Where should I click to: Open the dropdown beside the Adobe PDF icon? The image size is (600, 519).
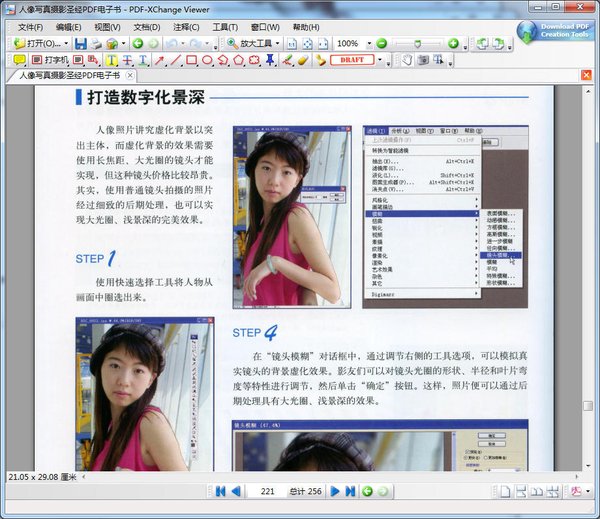coord(588,491)
